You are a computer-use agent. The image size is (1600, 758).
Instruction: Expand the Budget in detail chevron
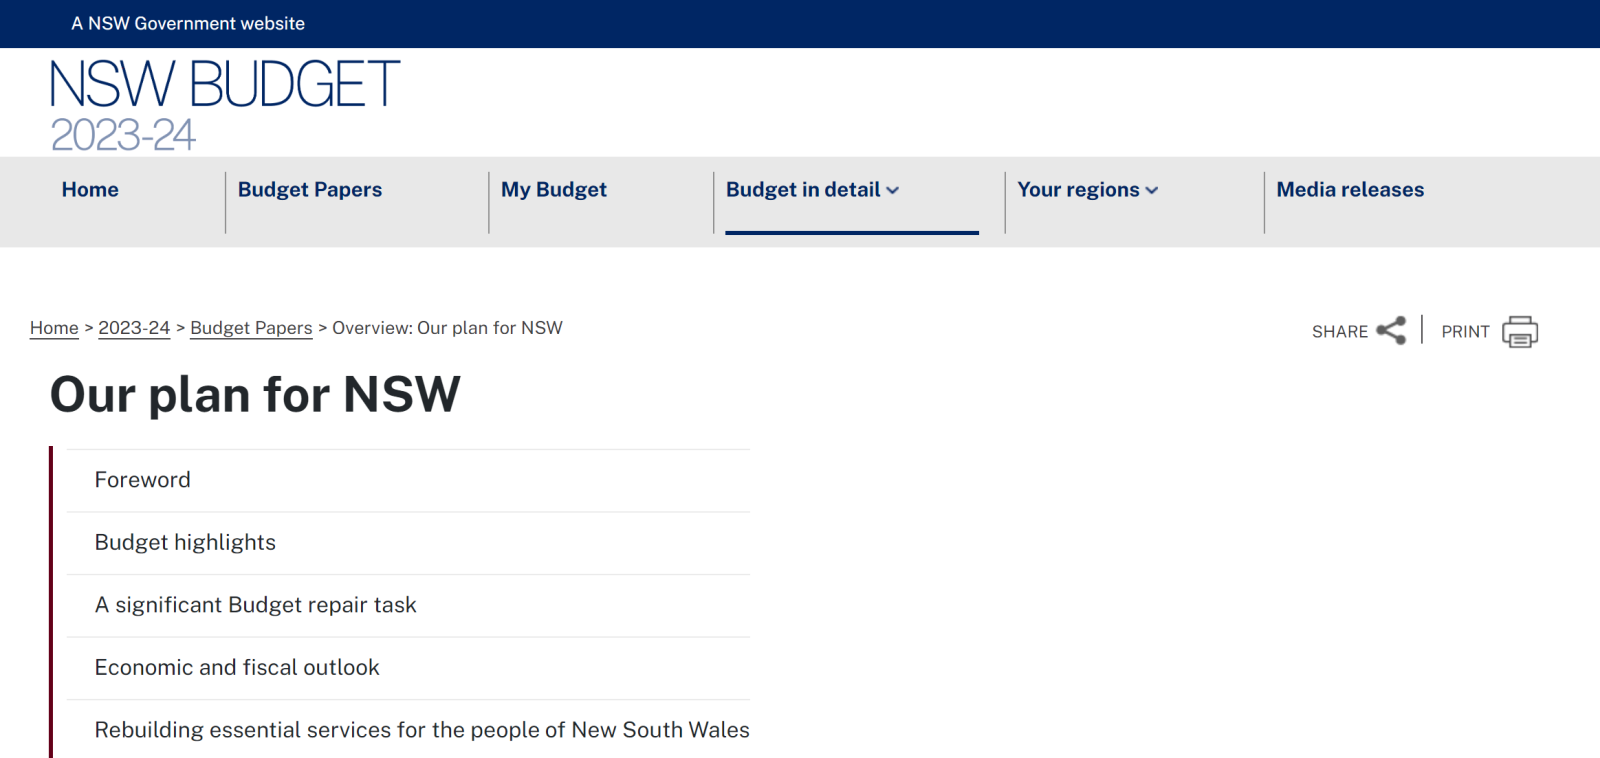[893, 191]
